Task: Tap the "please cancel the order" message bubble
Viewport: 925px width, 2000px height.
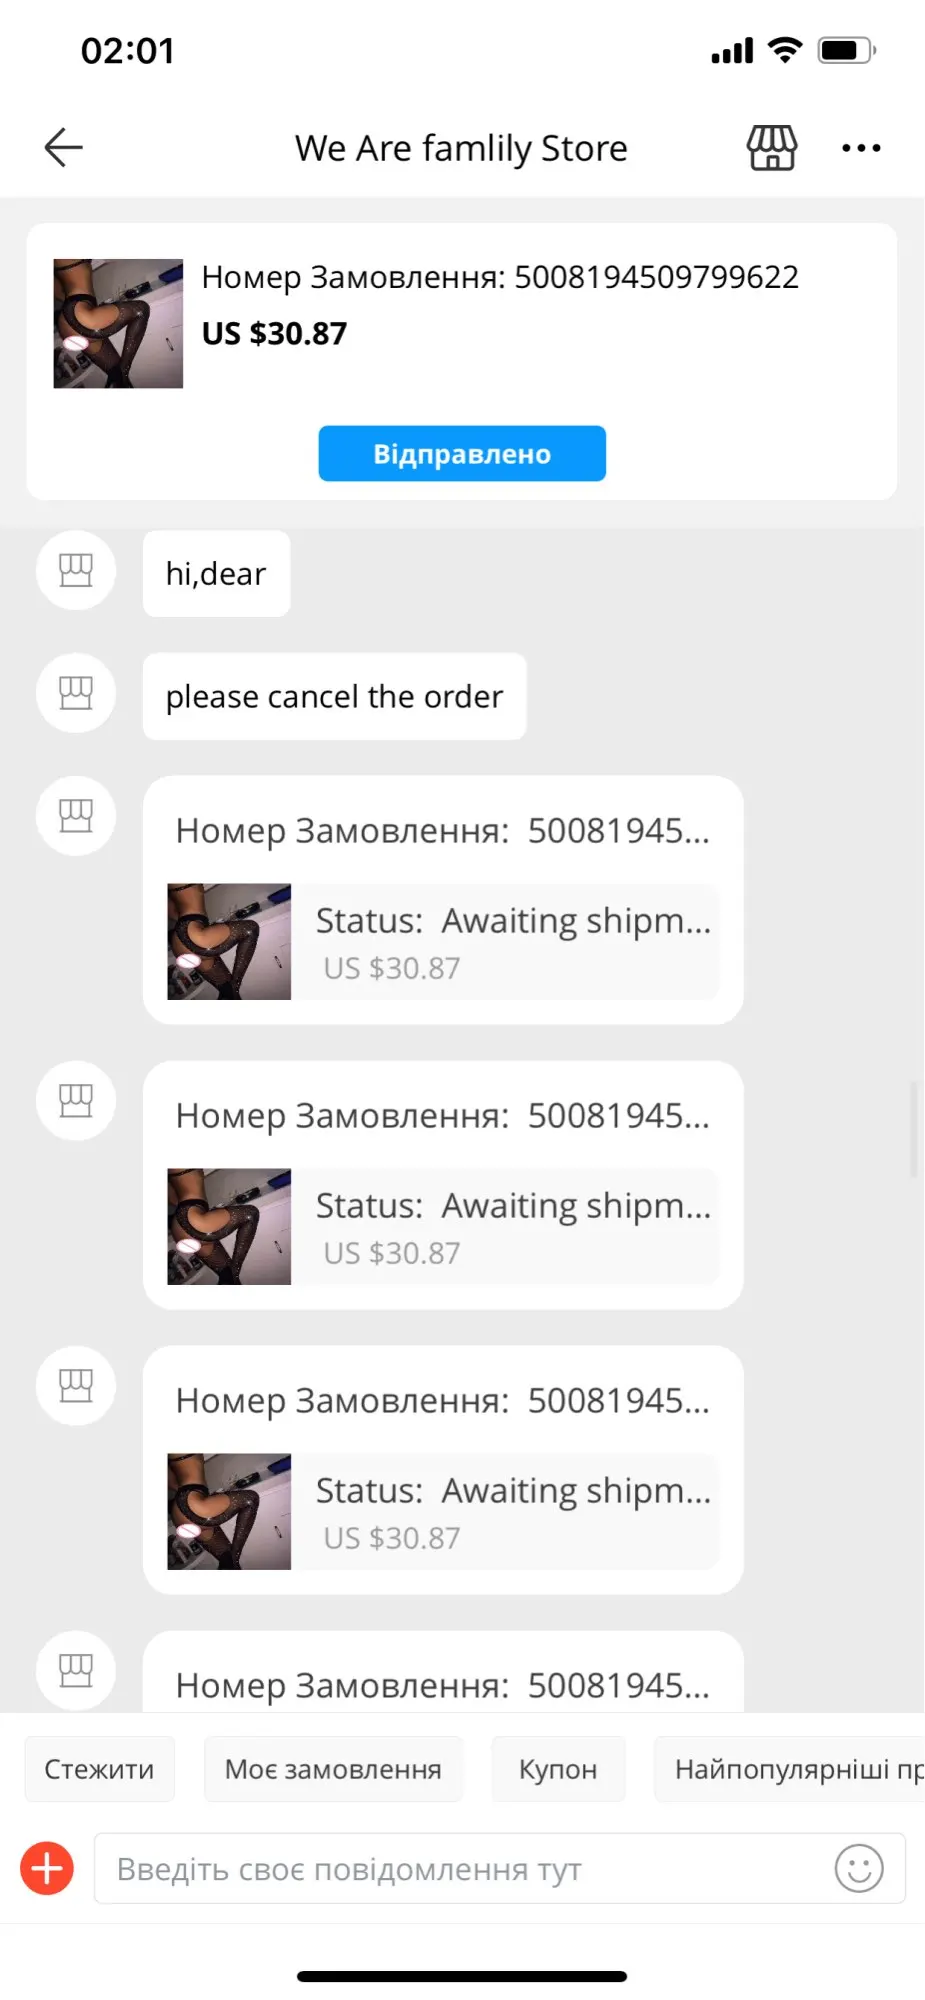Action: point(334,697)
